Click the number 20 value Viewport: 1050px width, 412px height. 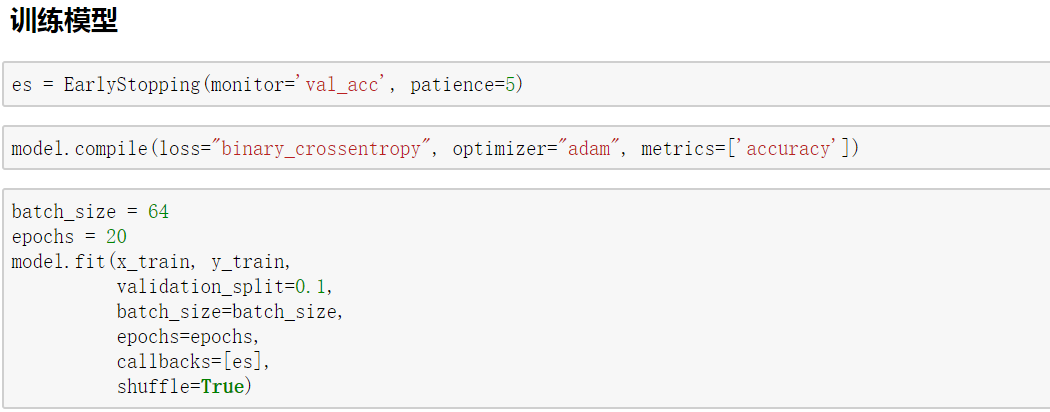[116, 237]
